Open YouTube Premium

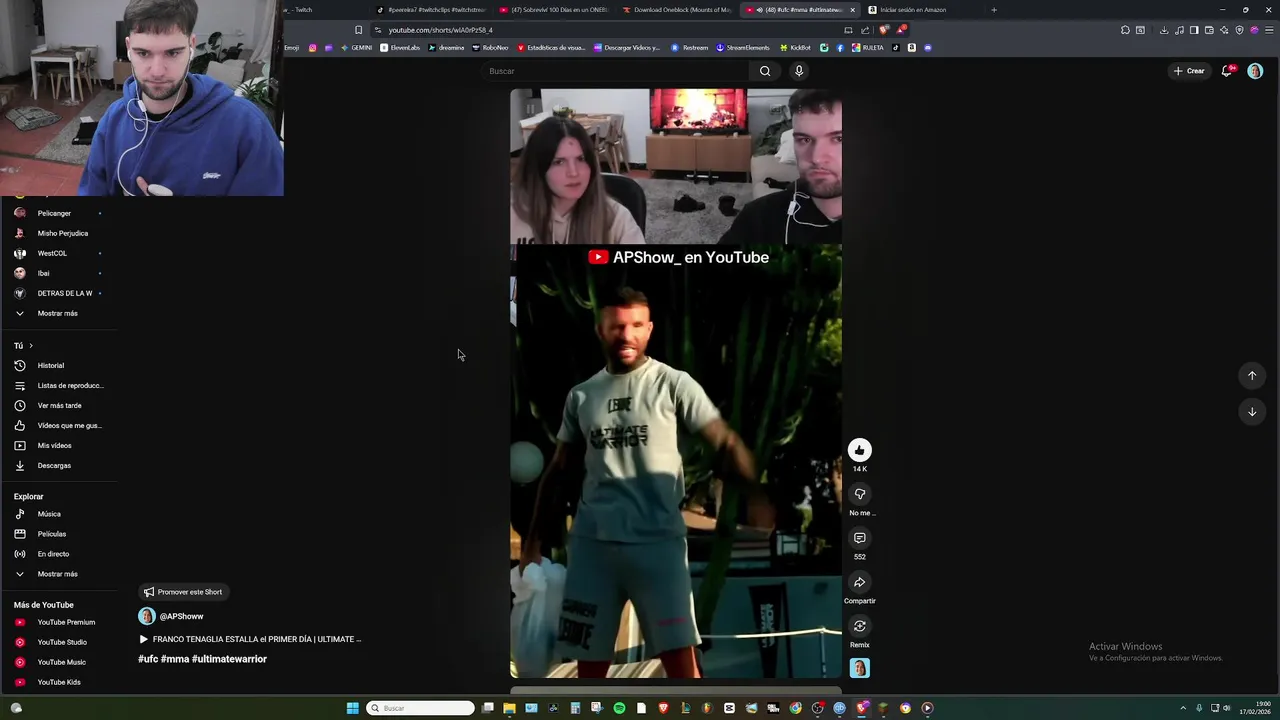click(60, 622)
